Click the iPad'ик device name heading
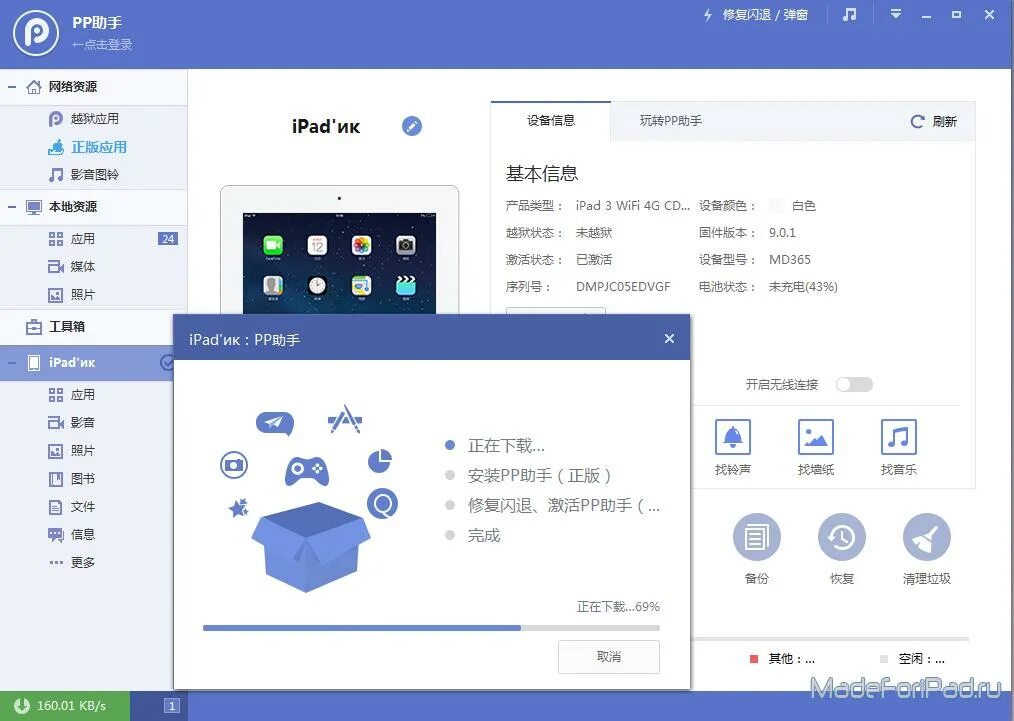The image size is (1014, 721). [326, 127]
